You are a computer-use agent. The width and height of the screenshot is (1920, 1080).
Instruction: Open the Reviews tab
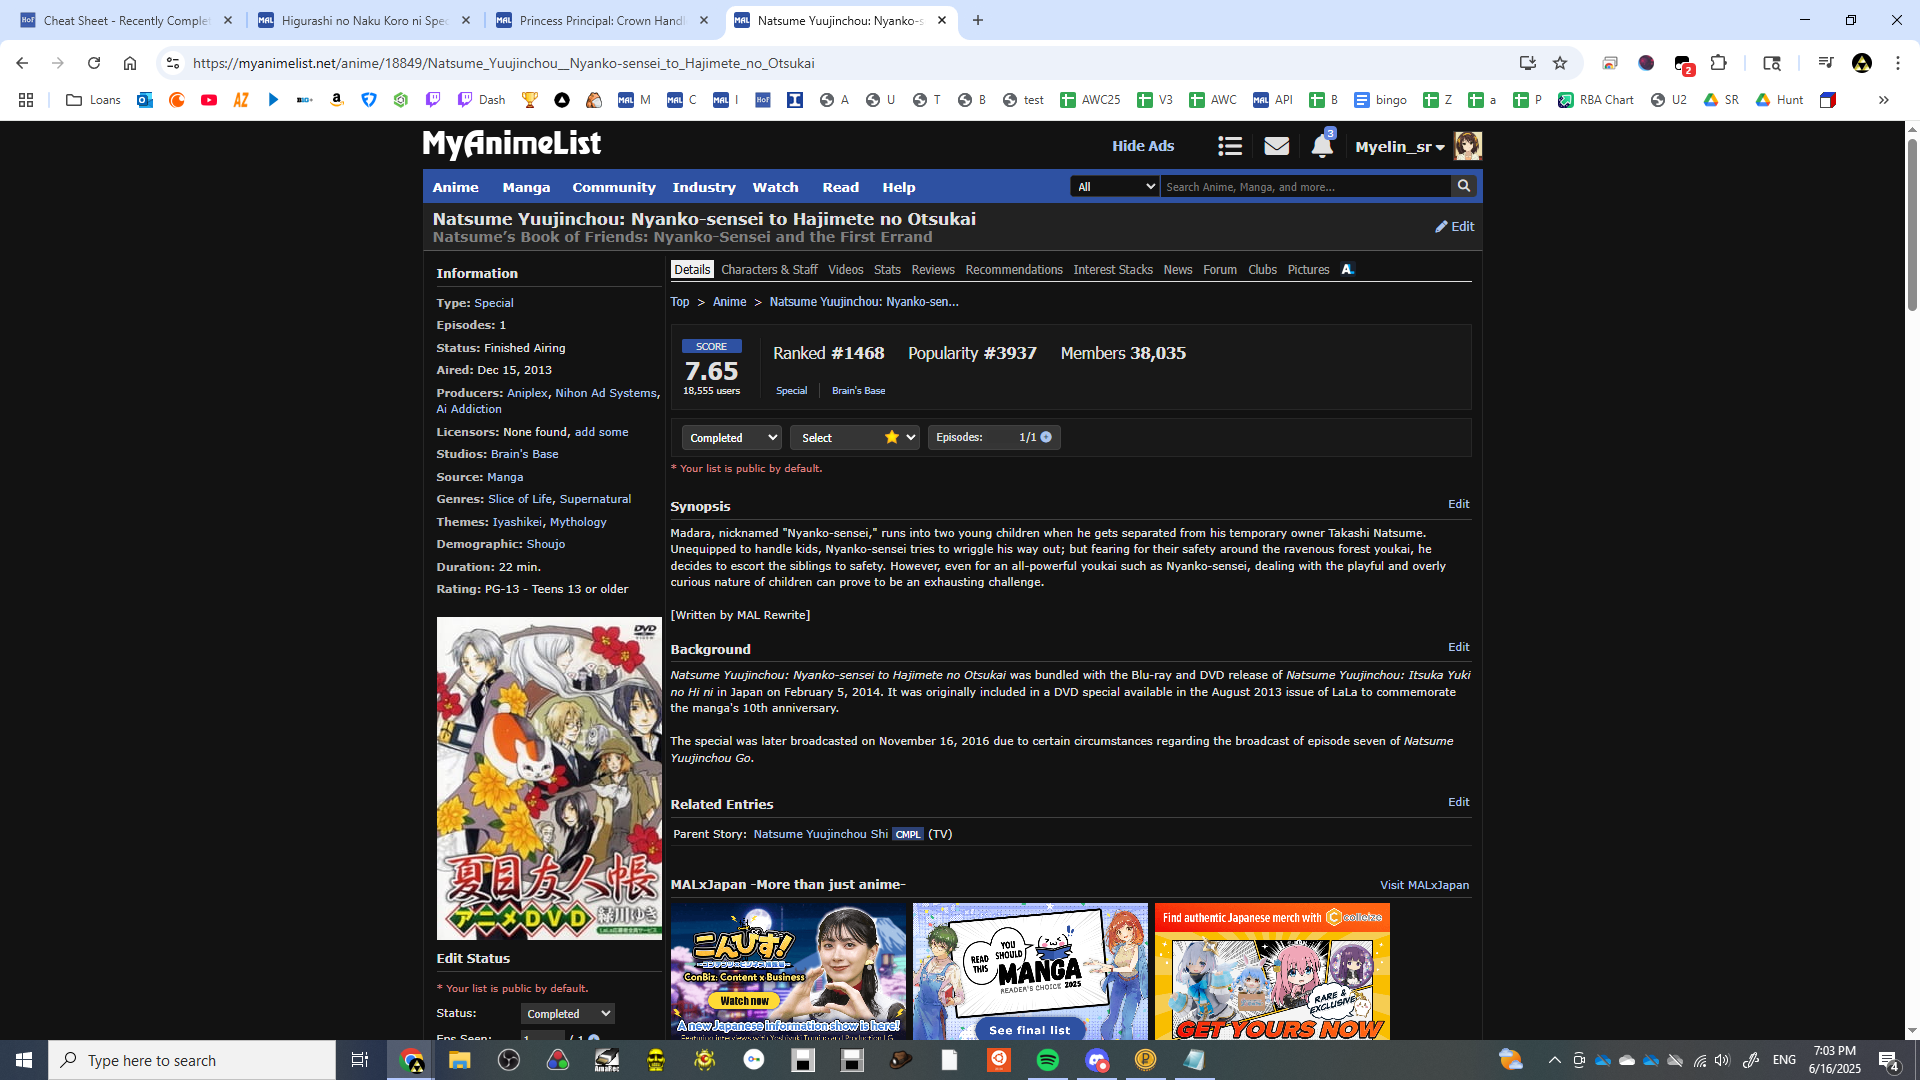coord(932,270)
